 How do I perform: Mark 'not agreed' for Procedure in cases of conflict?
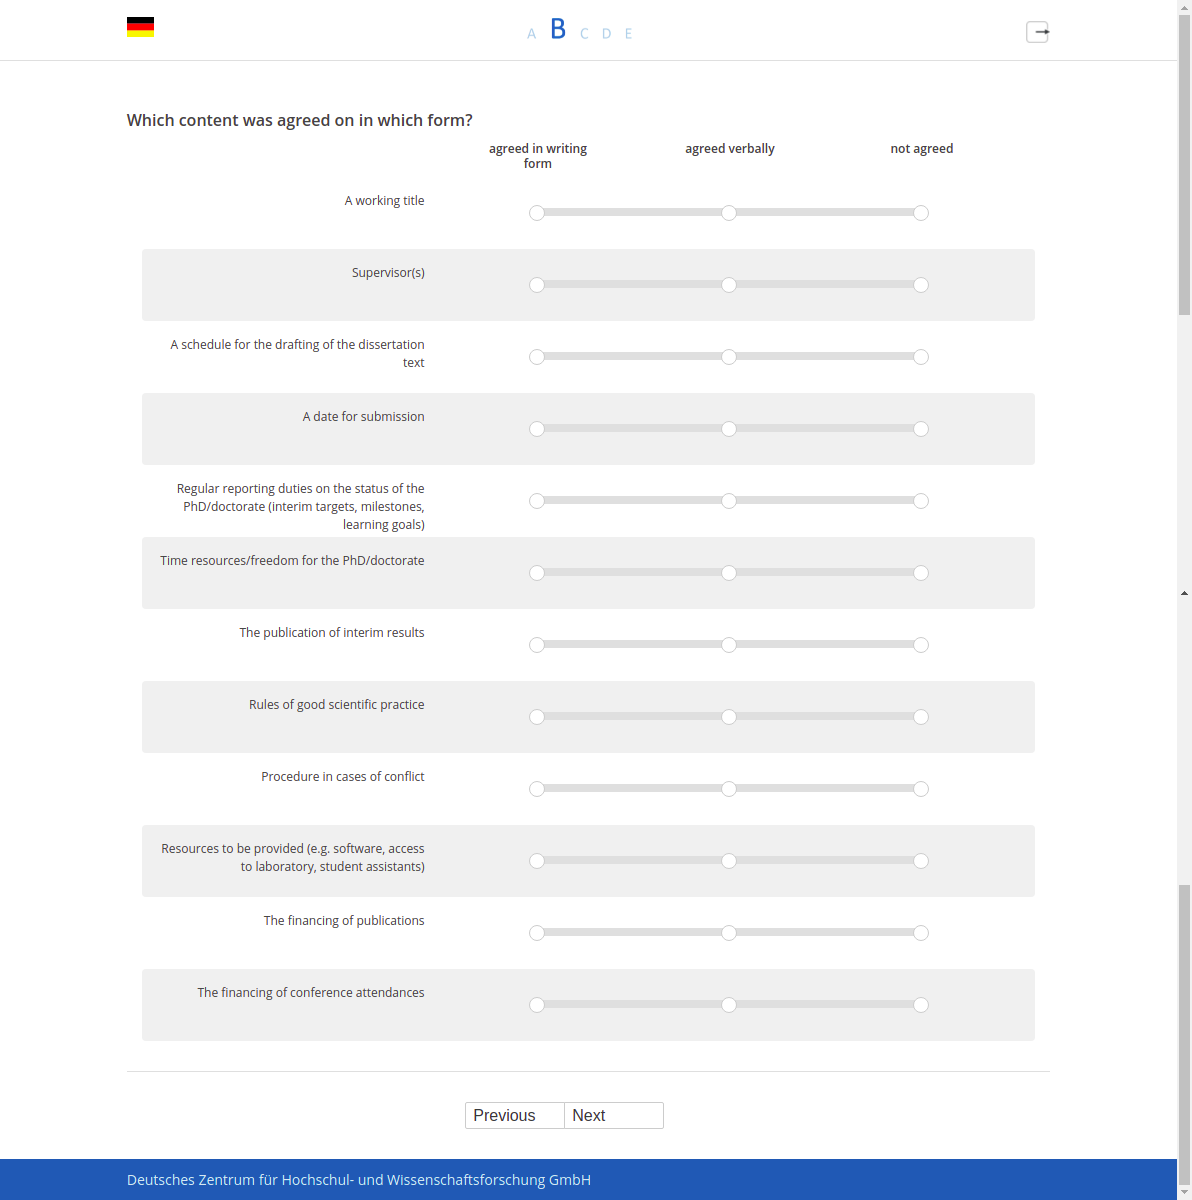pos(921,789)
